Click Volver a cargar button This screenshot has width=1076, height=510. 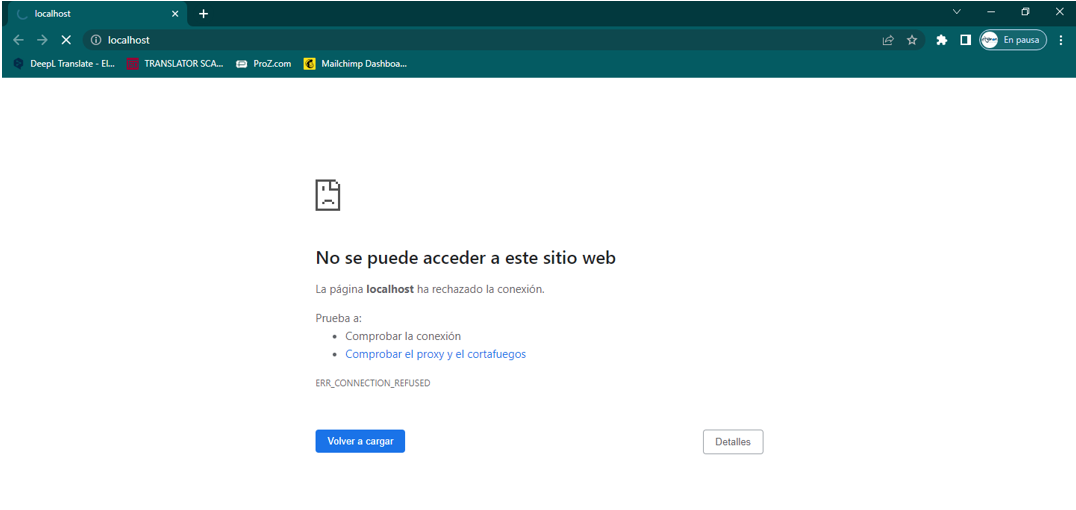pyautogui.click(x=360, y=441)
